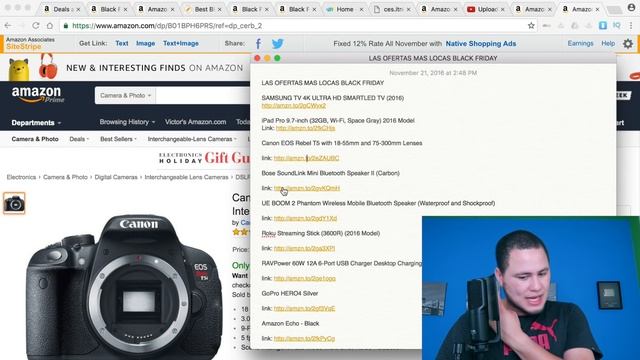Click the address bar URL

pos(167,26)
